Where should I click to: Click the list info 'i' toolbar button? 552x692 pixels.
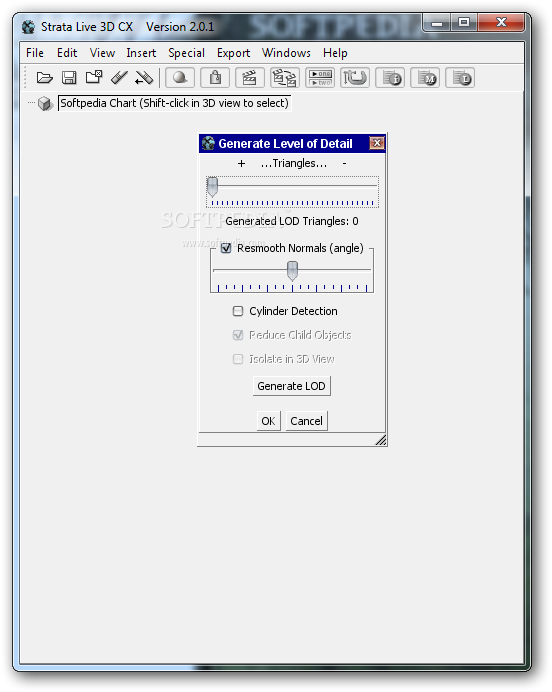pos(390,78)
